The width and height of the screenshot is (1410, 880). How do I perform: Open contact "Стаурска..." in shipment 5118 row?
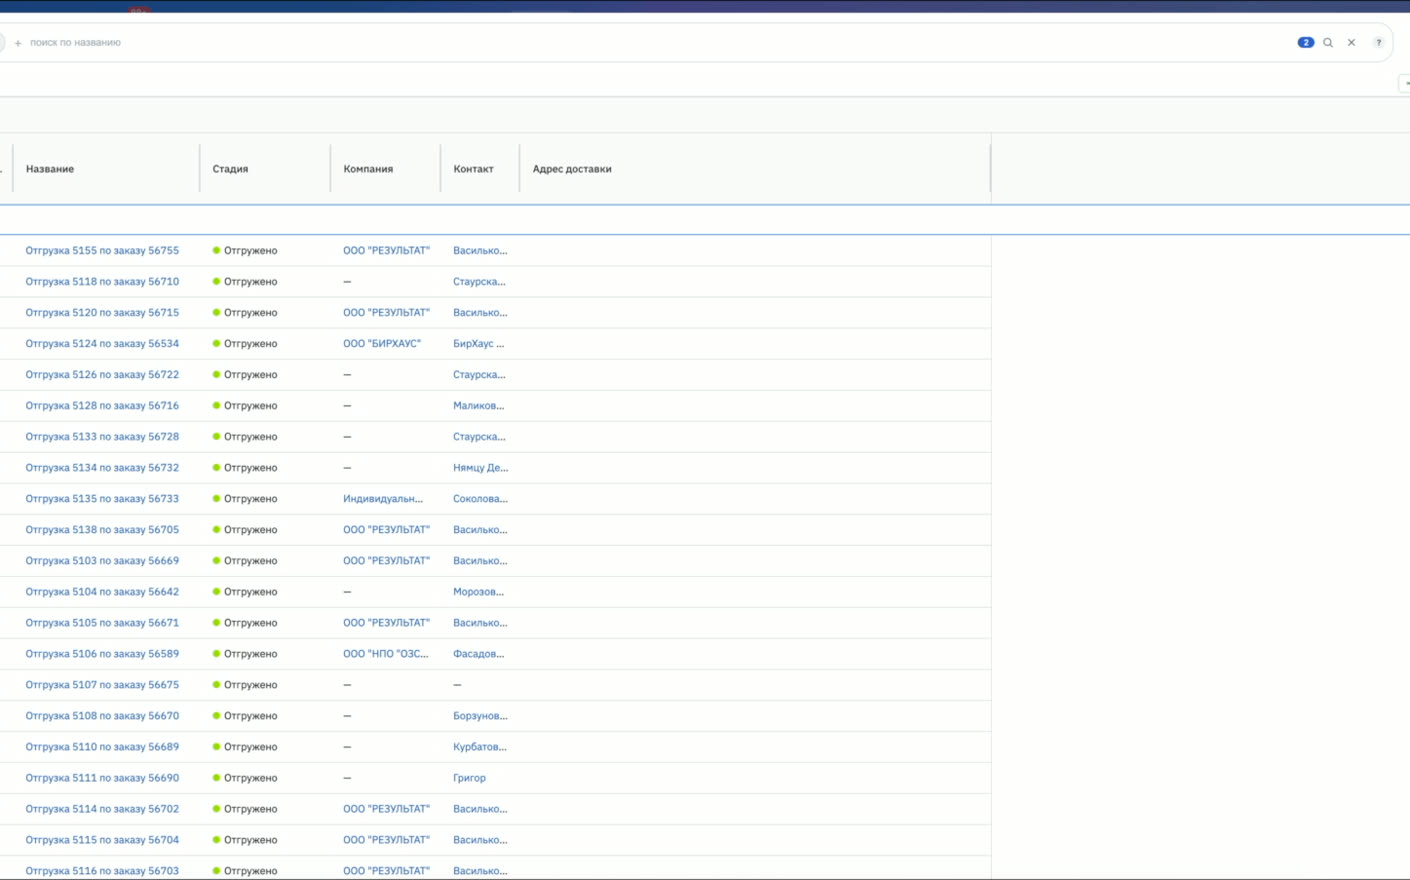[479, 282]
